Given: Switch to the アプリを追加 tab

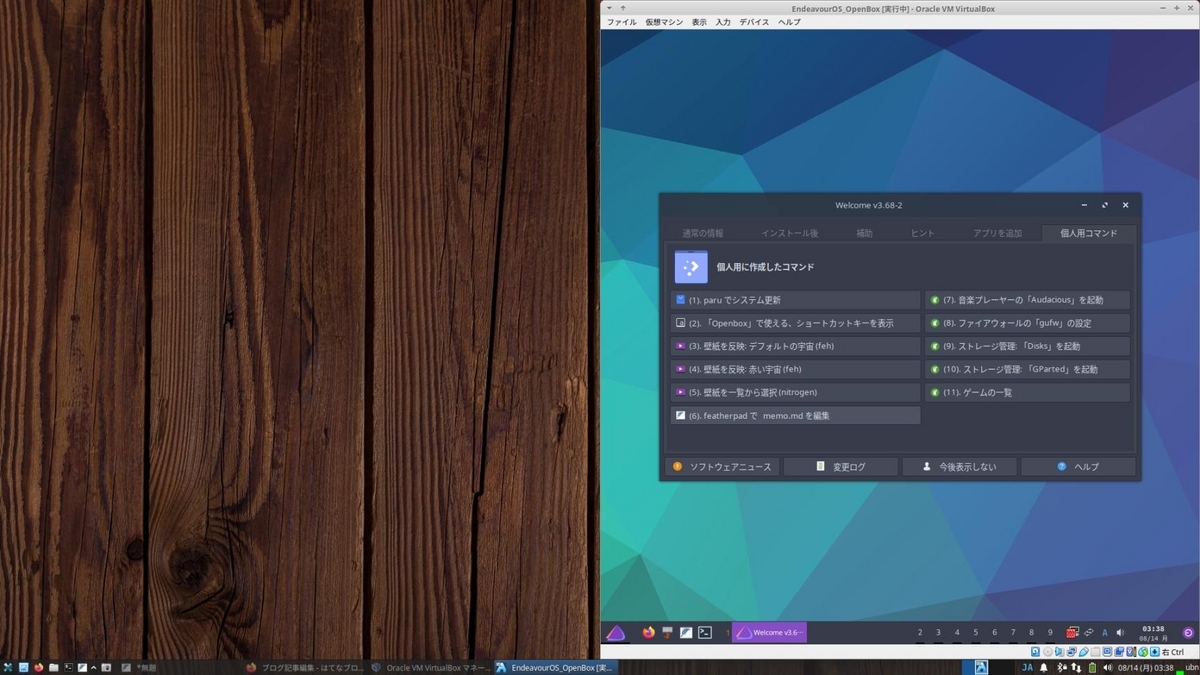Looking at the screenshot, I should tap(997, 233).
